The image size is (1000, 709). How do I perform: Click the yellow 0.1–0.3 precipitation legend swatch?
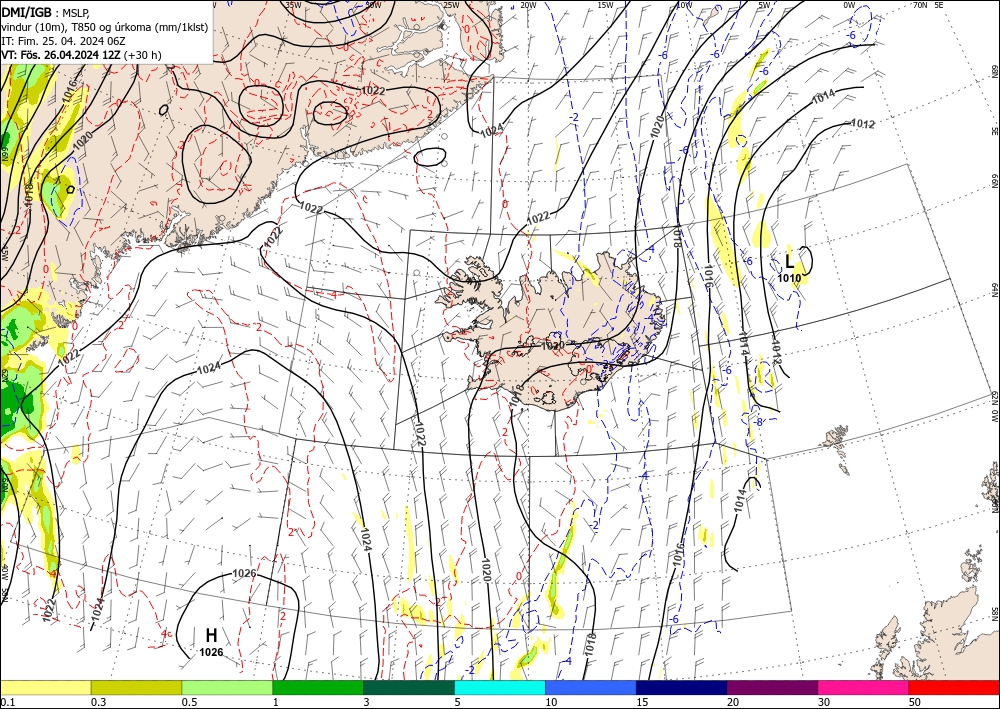45,687
